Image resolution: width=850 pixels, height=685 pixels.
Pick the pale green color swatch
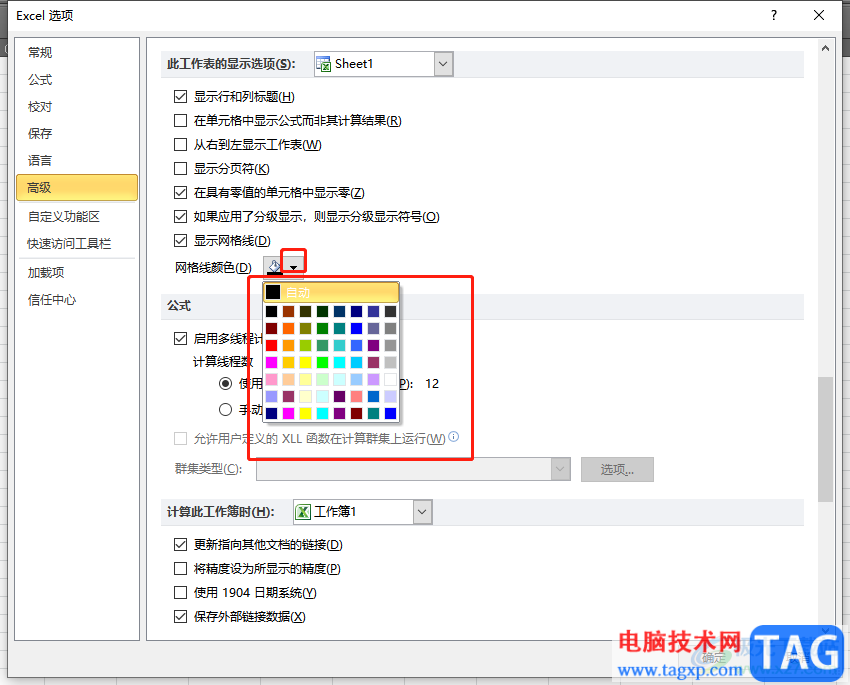coord(323,379)
